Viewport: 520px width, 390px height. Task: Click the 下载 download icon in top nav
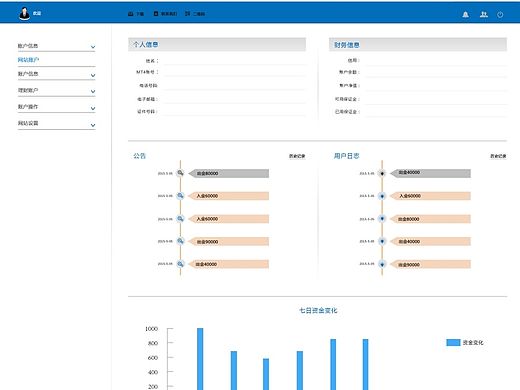131,14
